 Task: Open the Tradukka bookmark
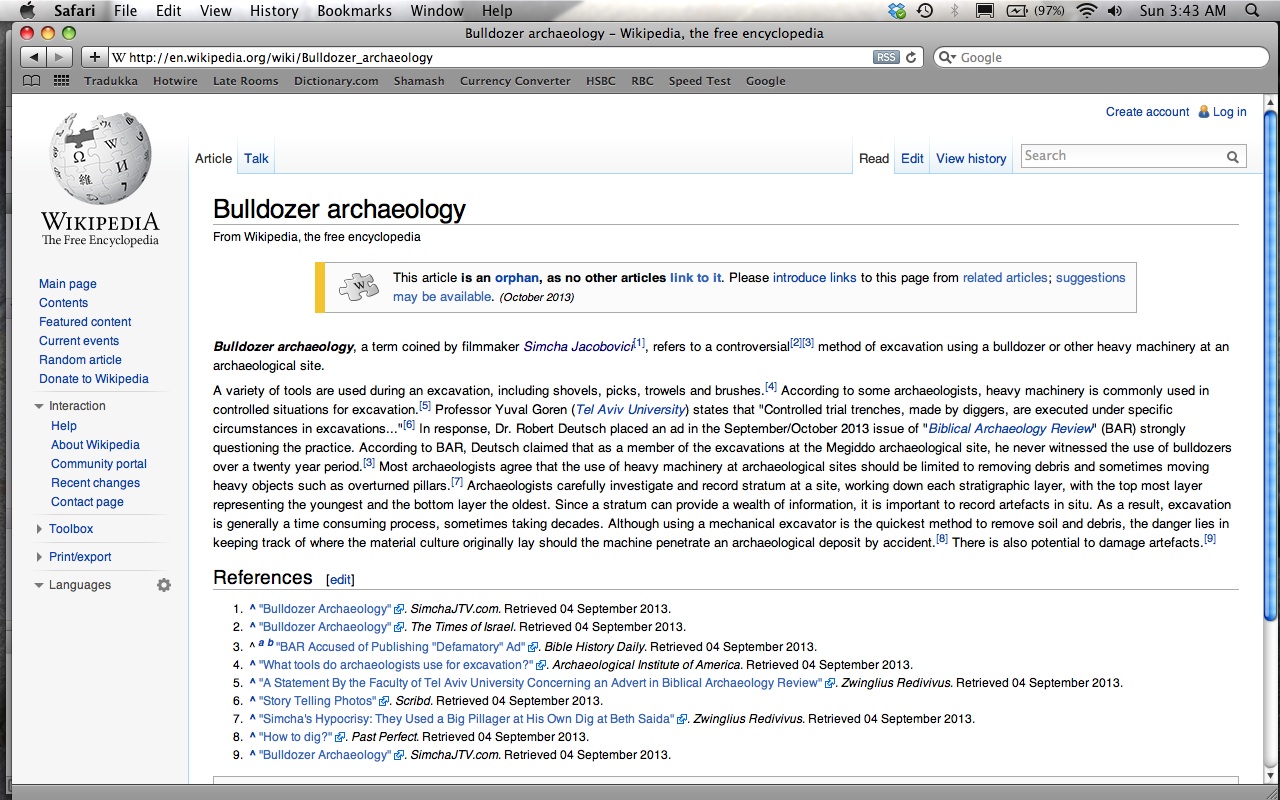point(111,81)
